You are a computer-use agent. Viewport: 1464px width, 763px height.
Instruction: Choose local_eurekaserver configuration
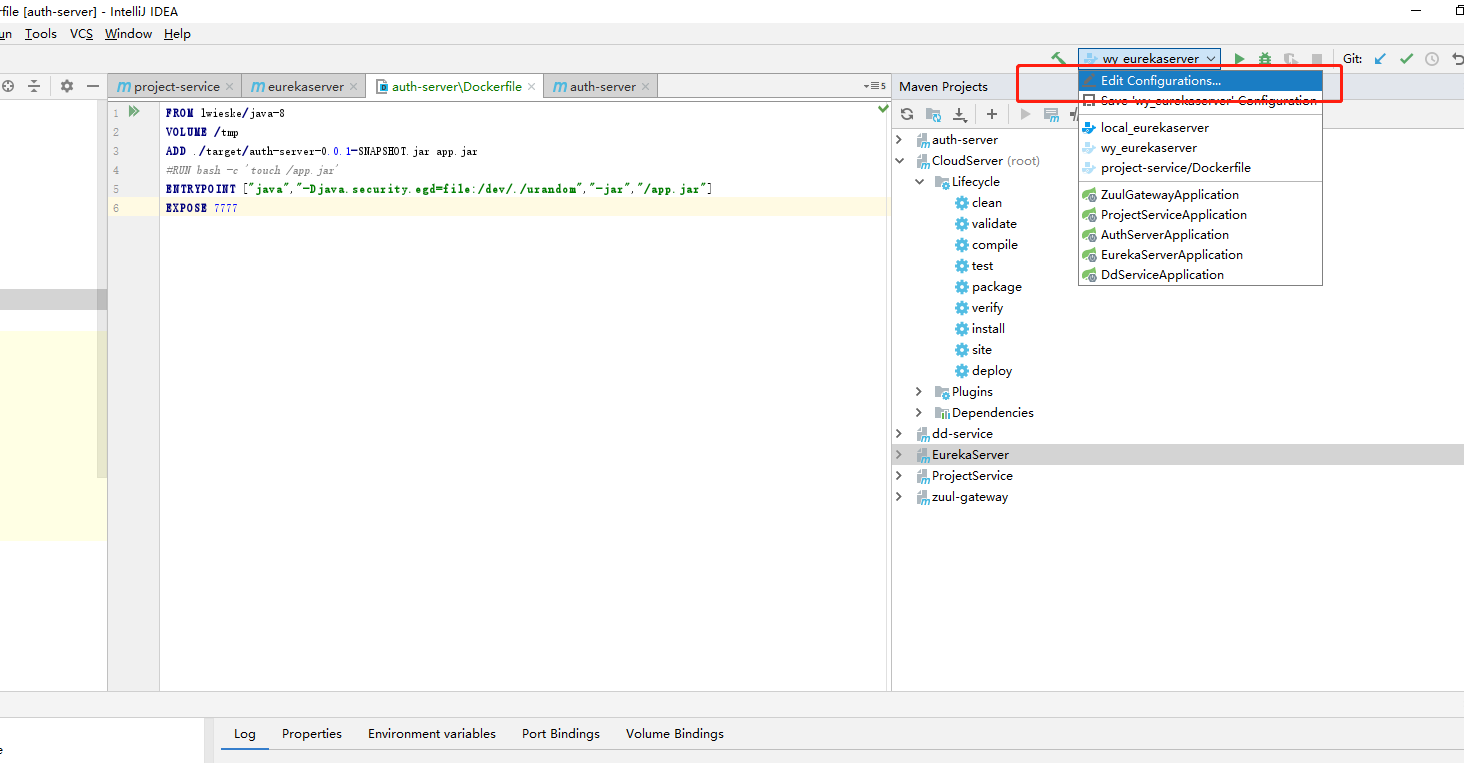click(x=1200, y=128)
